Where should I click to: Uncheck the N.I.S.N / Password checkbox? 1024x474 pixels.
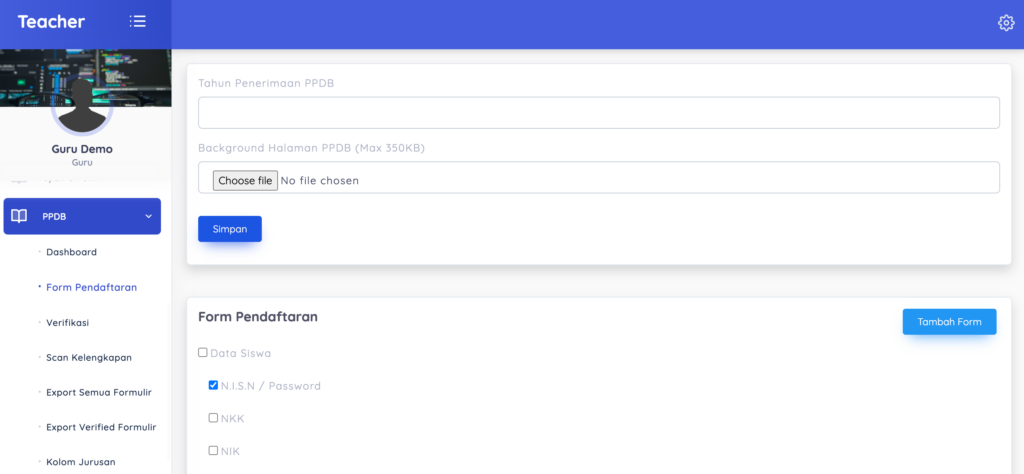pyautogui.click(x=213, y=385)
